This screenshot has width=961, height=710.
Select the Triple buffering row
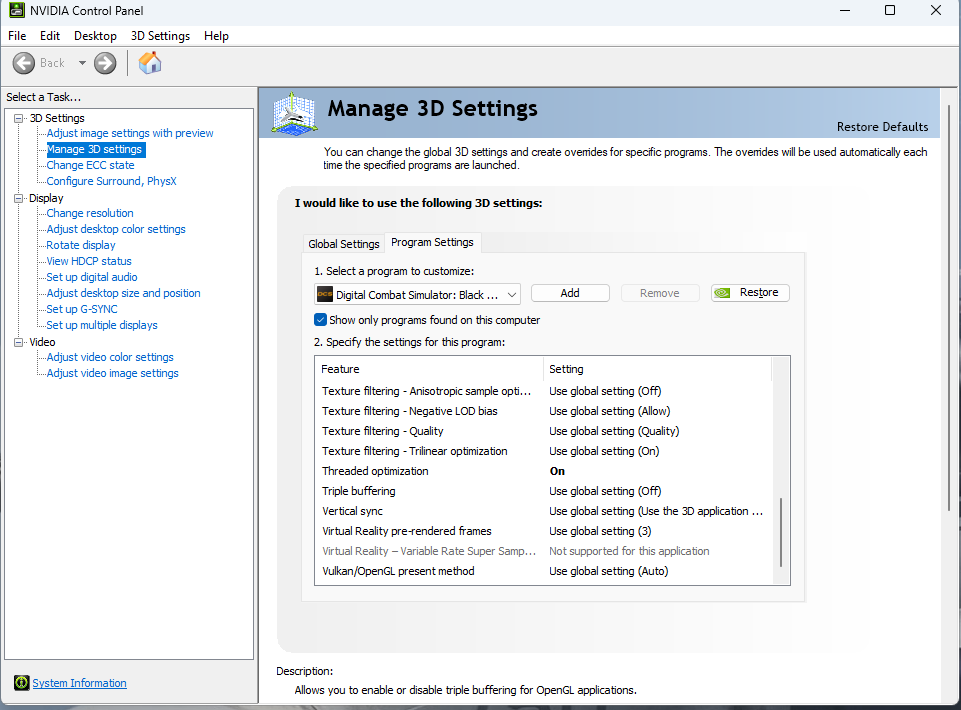coord(544,491)
